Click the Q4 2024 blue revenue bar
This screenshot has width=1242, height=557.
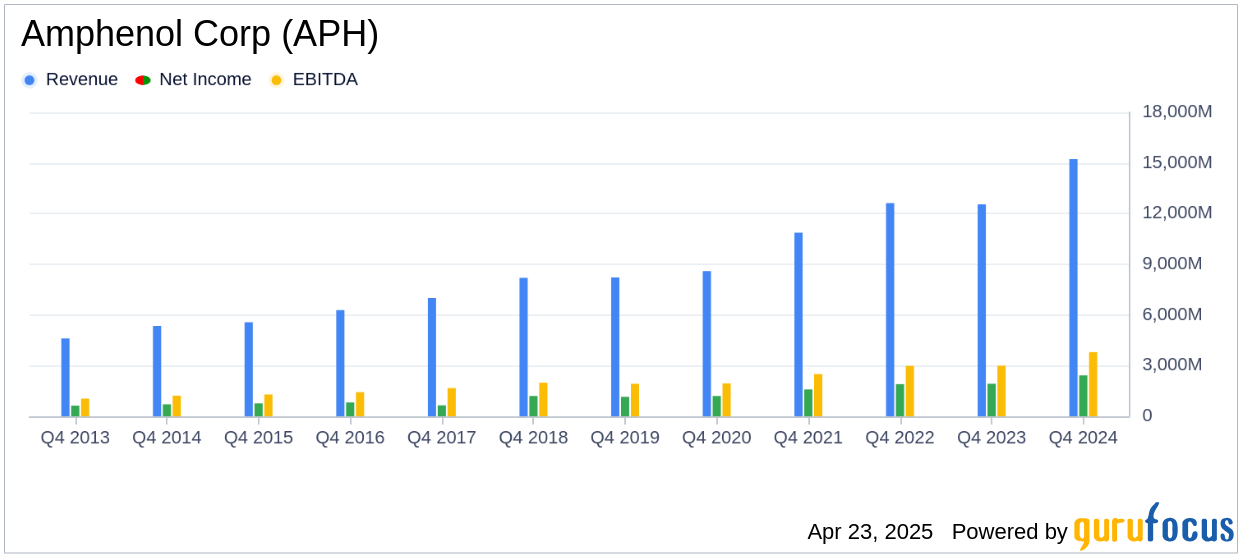pos(1073,288)
